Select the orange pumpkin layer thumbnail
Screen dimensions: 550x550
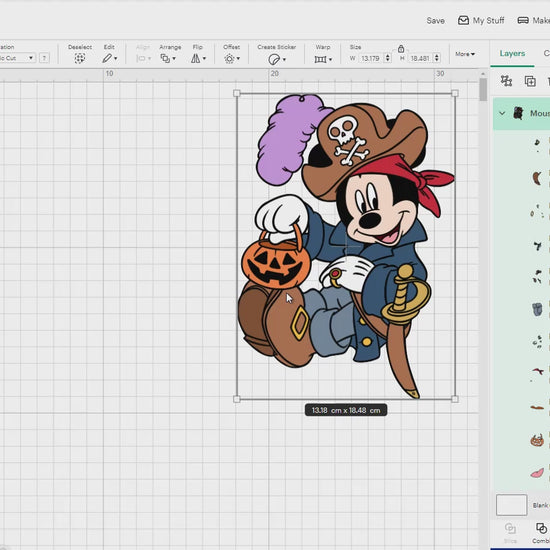(537, 440)
